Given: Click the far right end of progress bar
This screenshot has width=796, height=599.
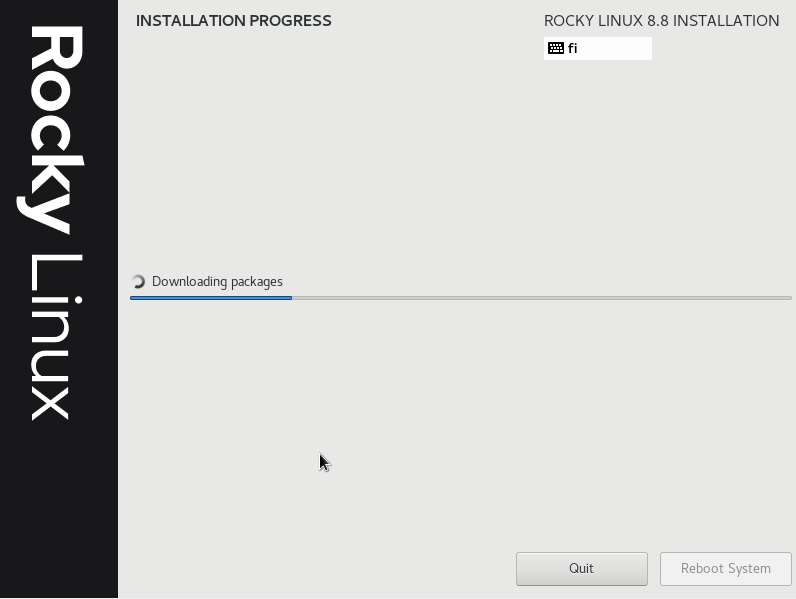Looking at the screenshot, I should point(788,298).
